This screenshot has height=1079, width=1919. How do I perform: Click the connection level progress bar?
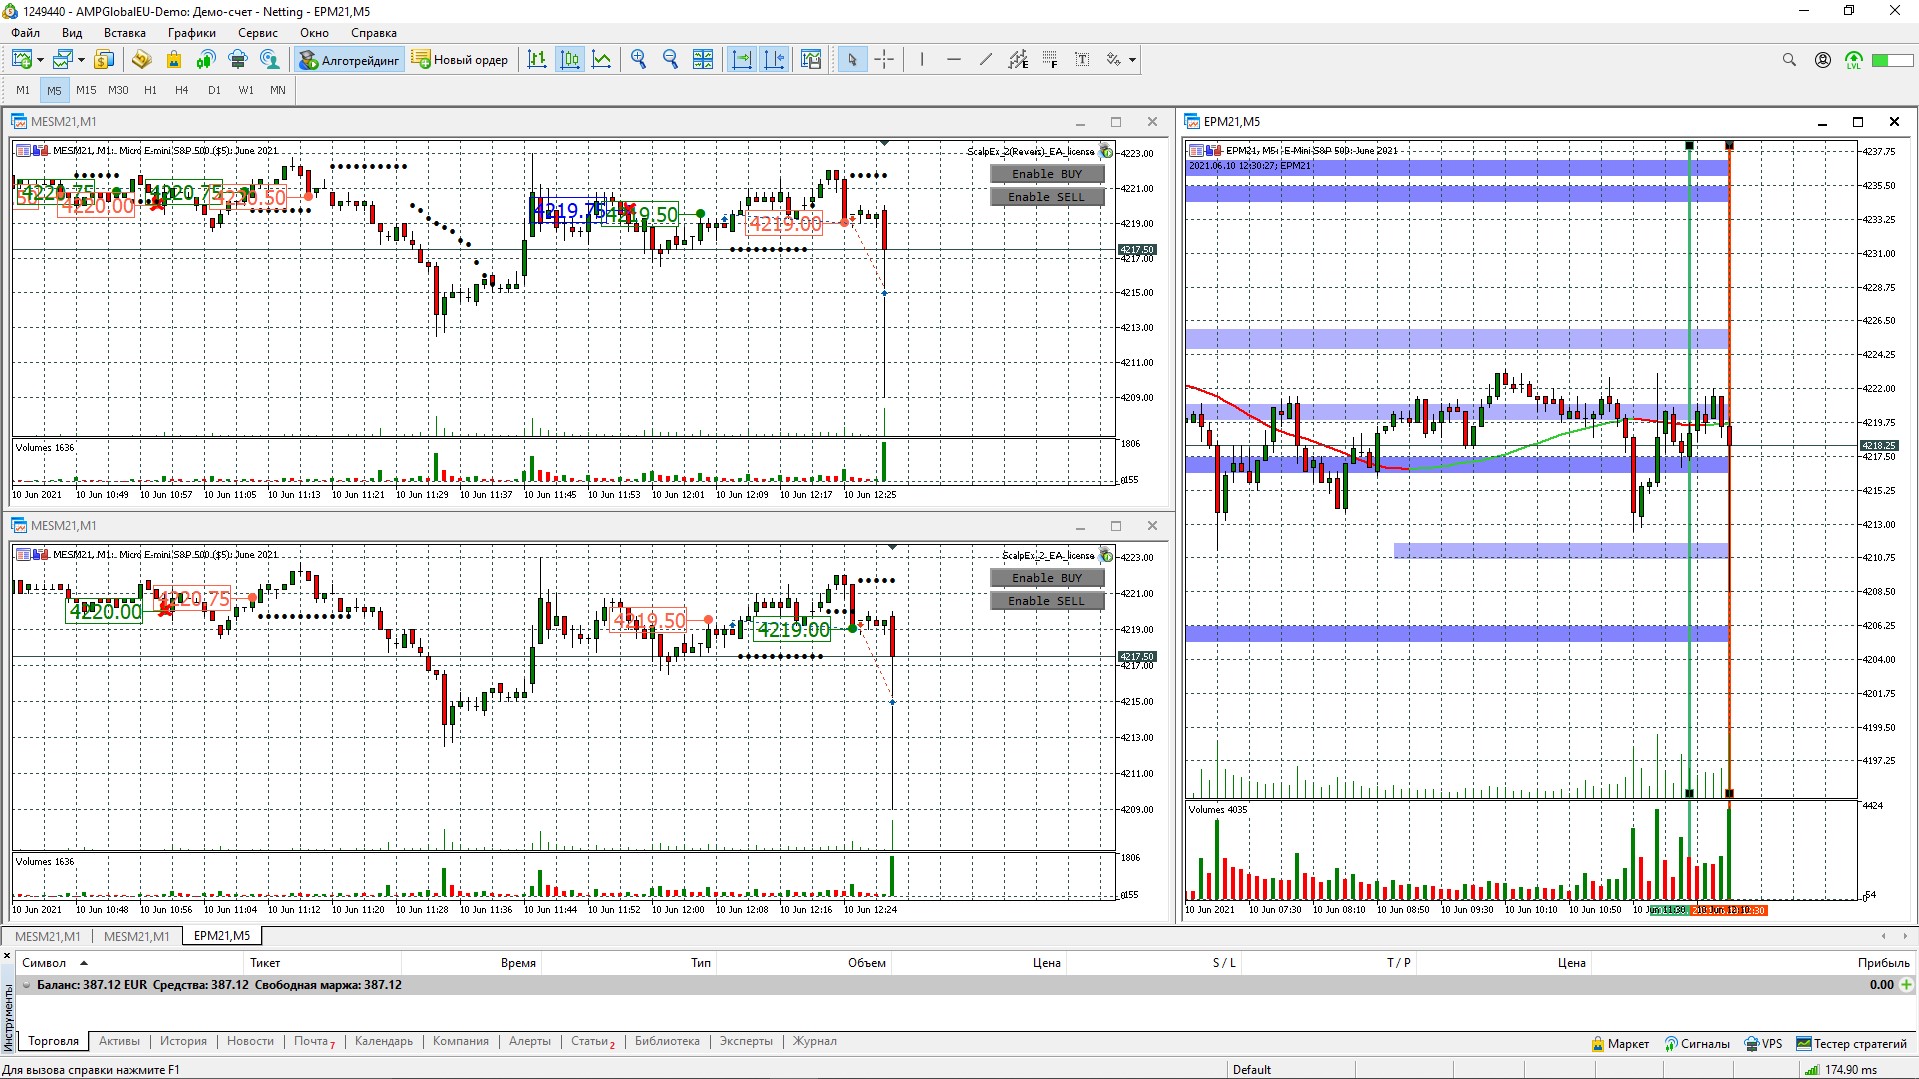[1893, 60]
